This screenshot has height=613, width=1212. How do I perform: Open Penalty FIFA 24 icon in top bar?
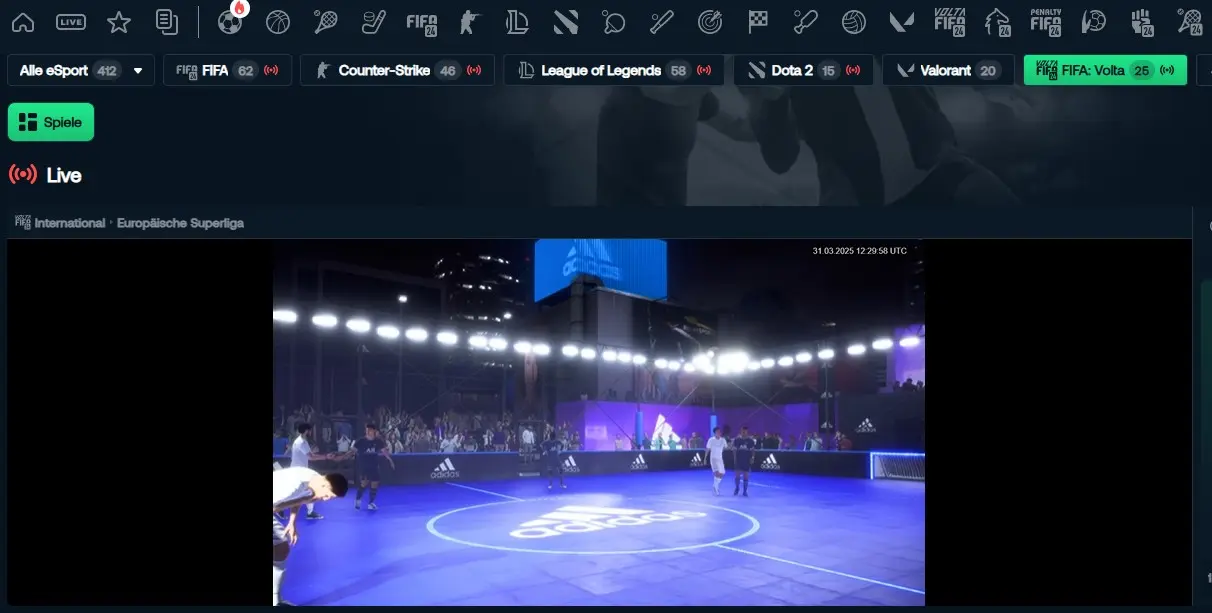pyautogui.click(x=1046, y=21)
